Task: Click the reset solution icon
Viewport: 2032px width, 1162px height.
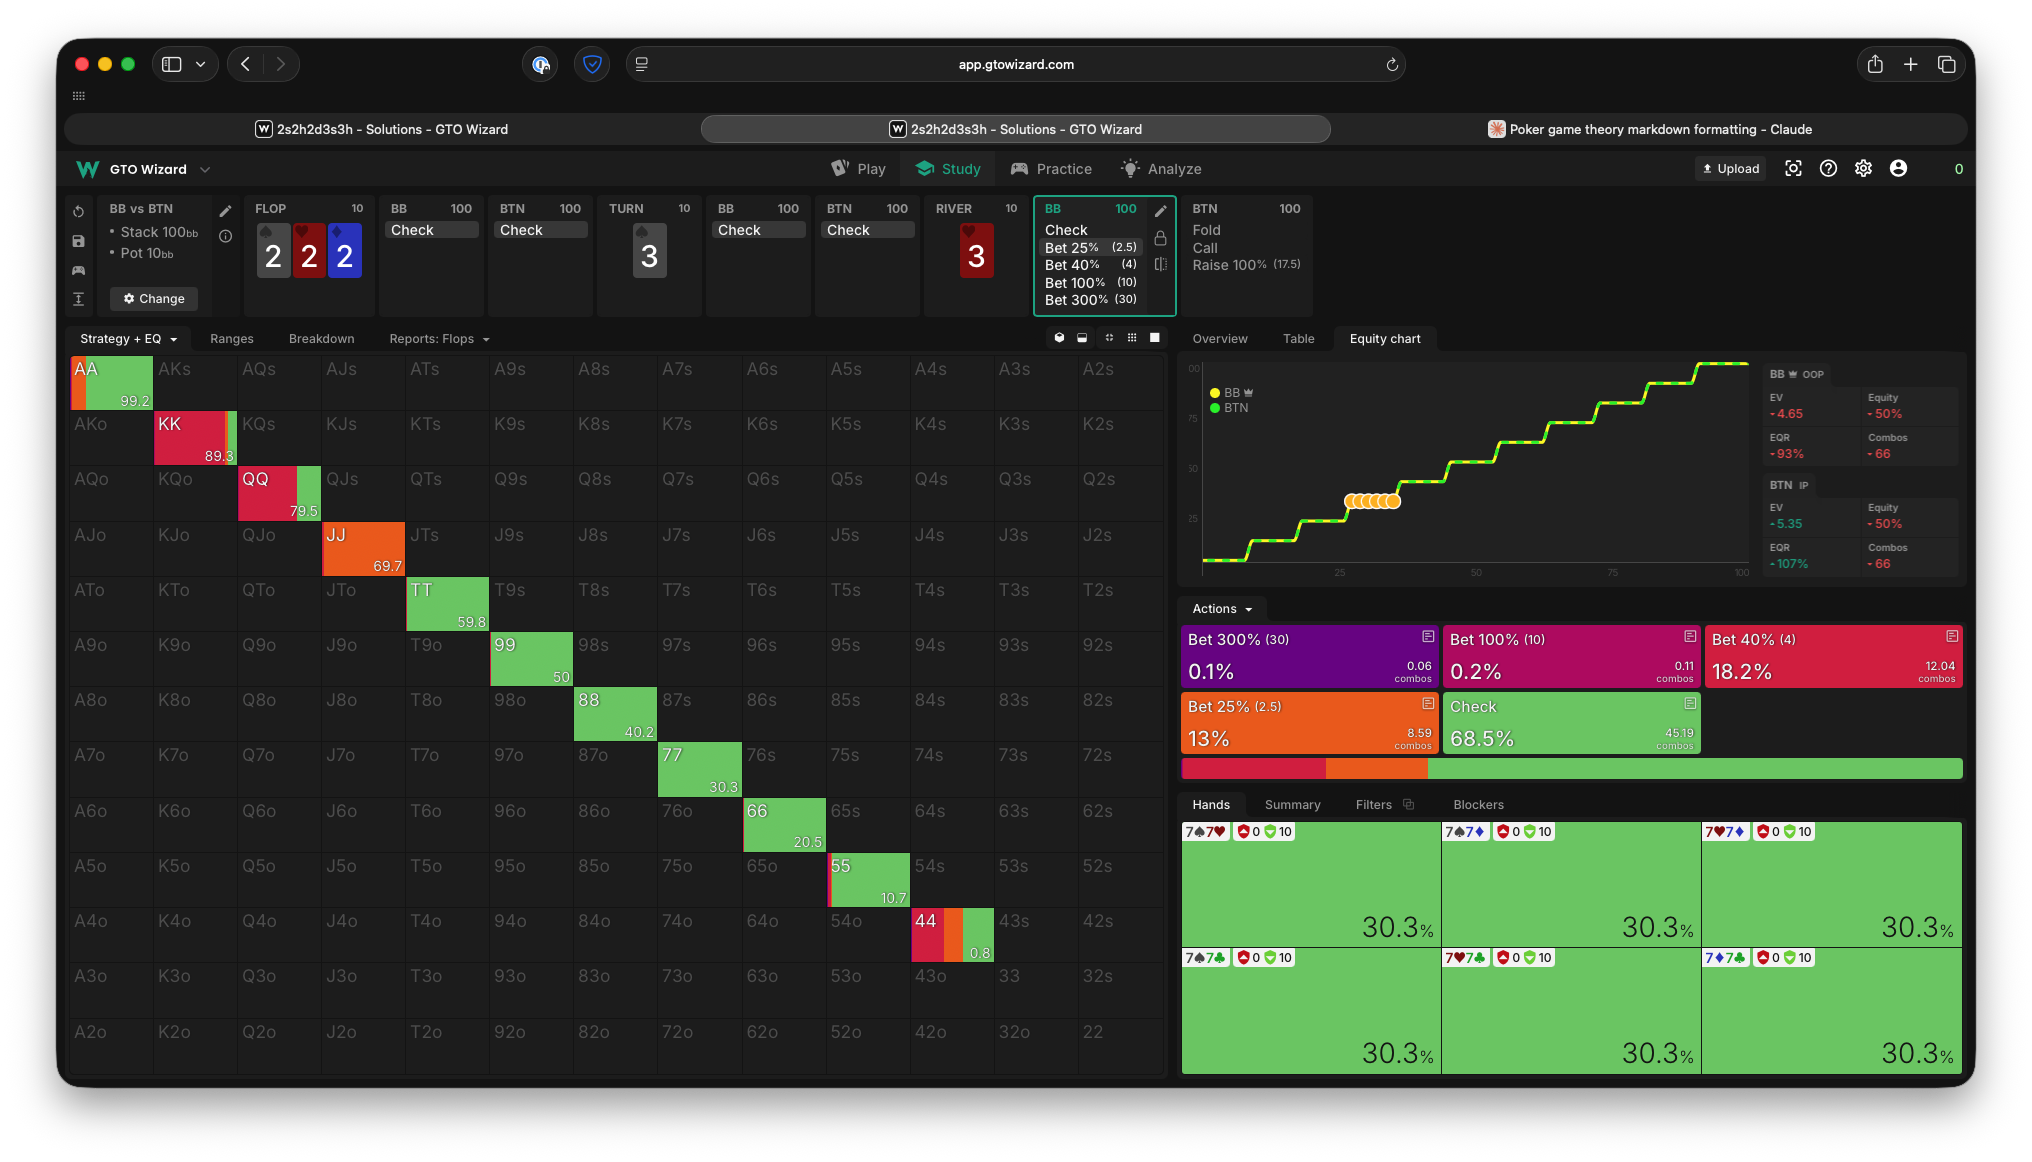Action: (x=79, y=212)
